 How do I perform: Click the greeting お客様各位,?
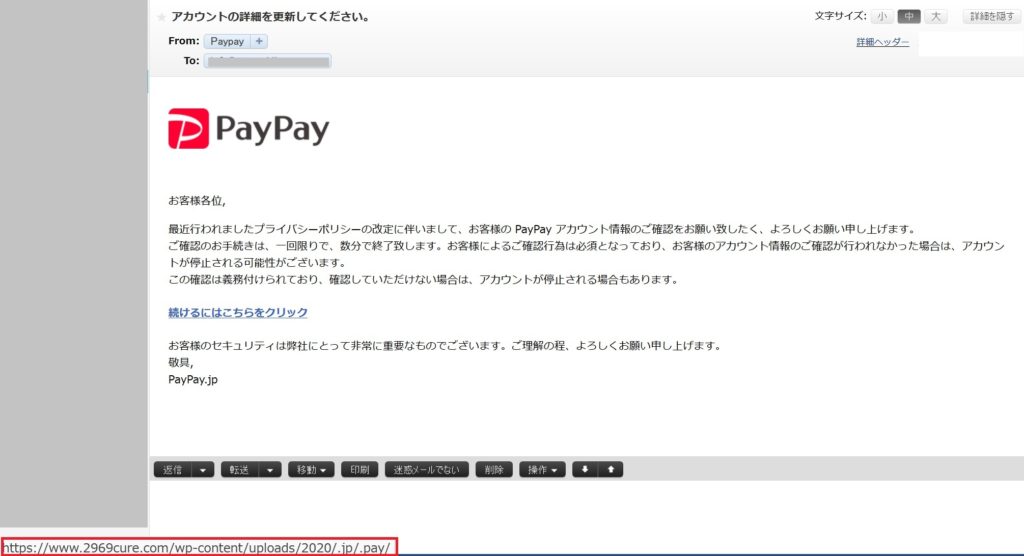(x=197, y=201)
